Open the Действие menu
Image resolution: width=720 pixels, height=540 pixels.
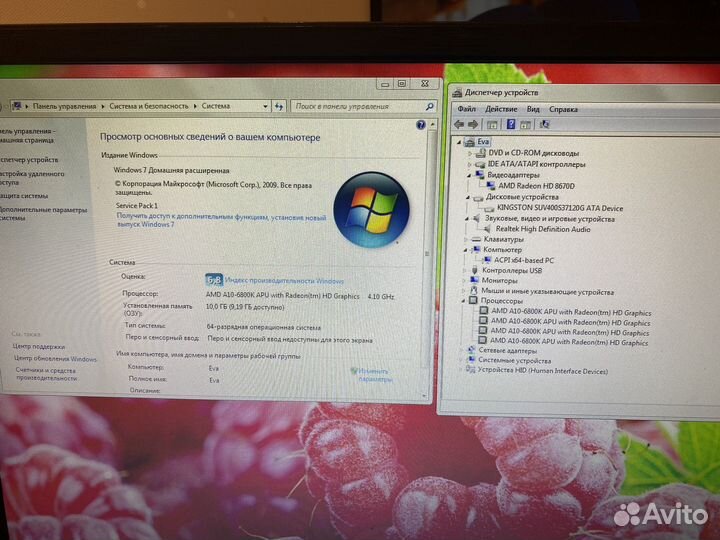tap(501, 109)
